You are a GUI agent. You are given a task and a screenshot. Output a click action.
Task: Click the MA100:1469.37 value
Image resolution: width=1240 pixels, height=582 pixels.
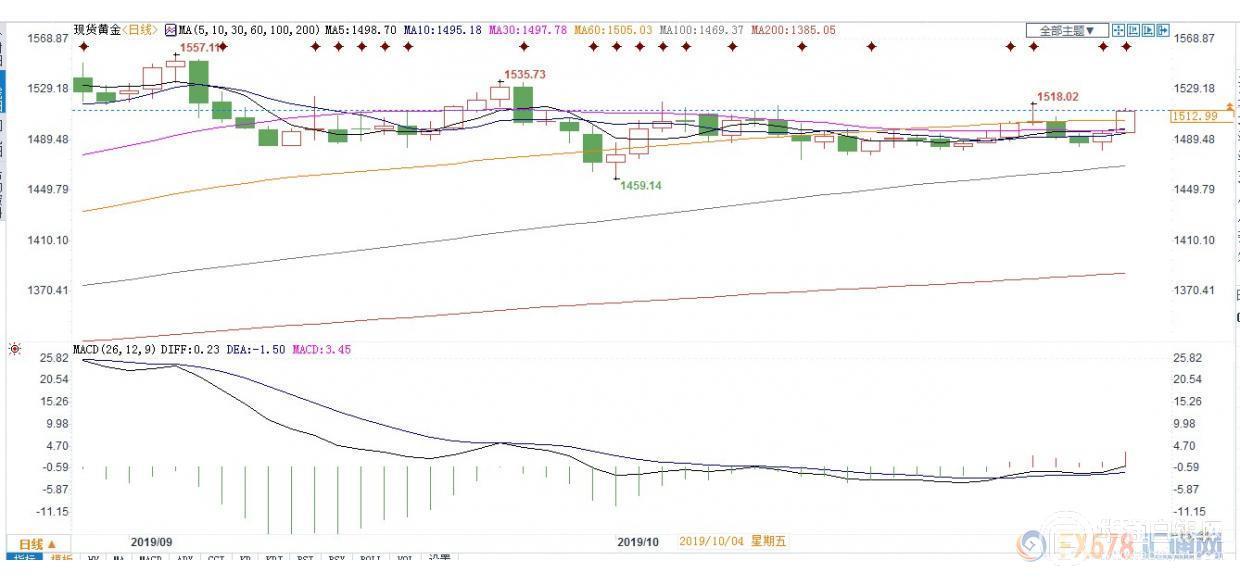(703, 31)
